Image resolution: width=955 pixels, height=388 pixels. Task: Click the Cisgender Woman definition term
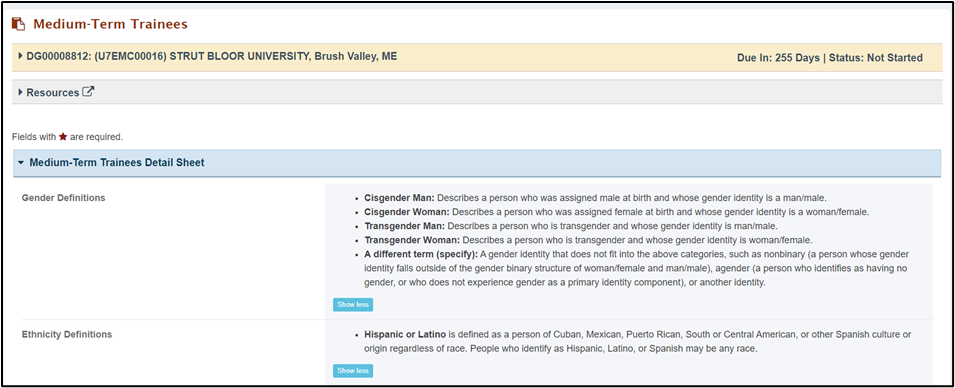tap(407, 212)
